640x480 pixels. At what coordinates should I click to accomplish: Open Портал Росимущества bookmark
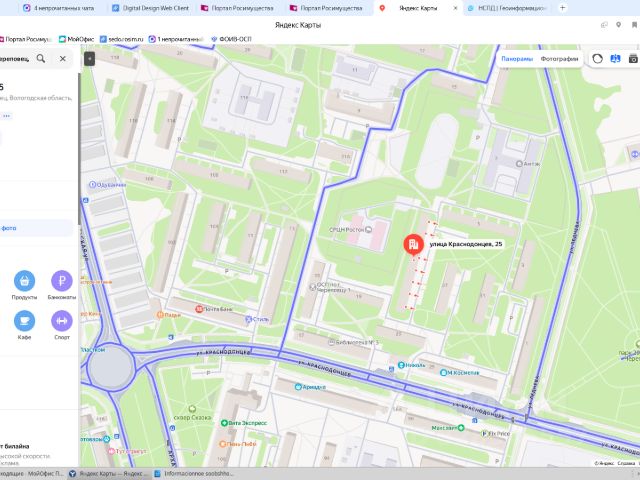pyautogui.click(x=25, y=39)
